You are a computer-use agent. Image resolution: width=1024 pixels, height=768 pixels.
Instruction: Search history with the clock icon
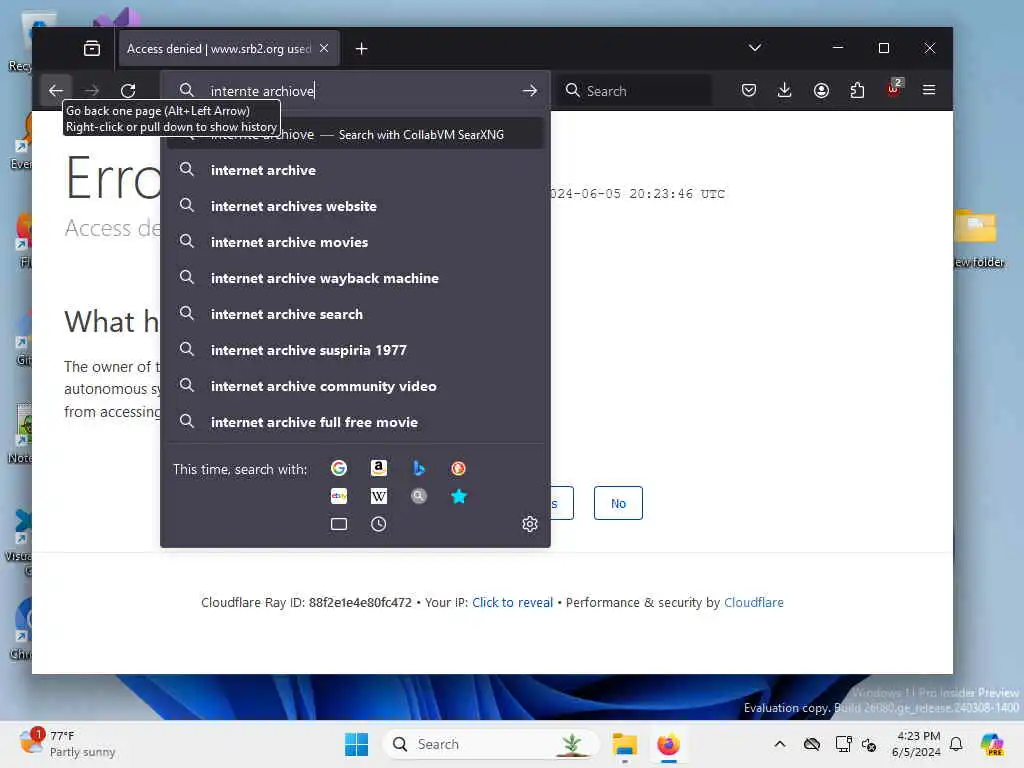(x=379, y=524)
